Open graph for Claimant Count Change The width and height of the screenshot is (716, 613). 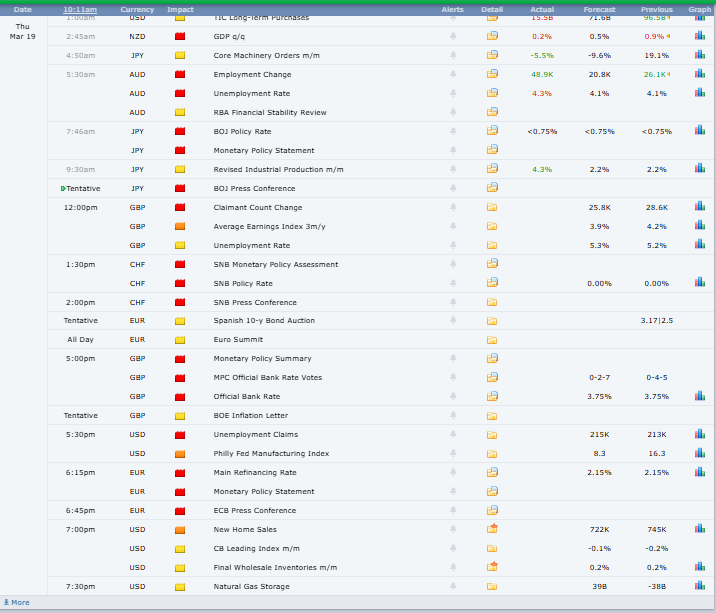(x=700, y=207)
